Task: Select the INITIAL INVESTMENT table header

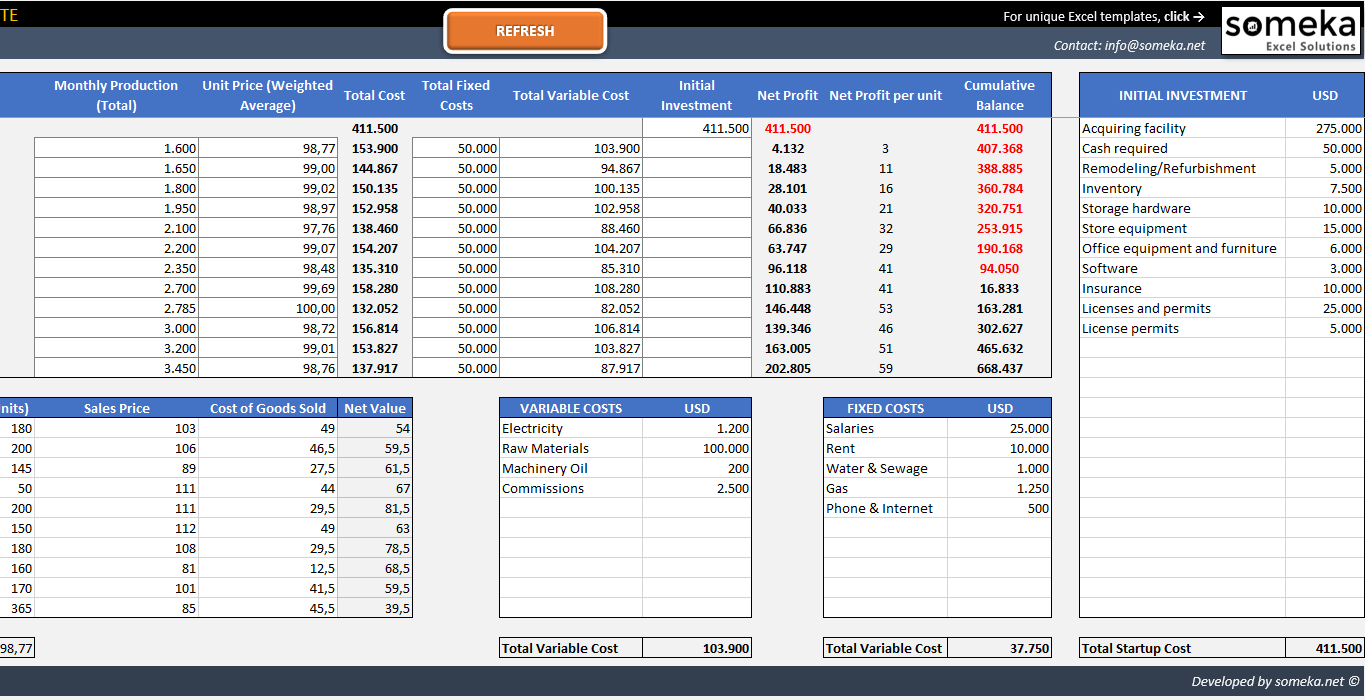Action: coord(1183,95)
